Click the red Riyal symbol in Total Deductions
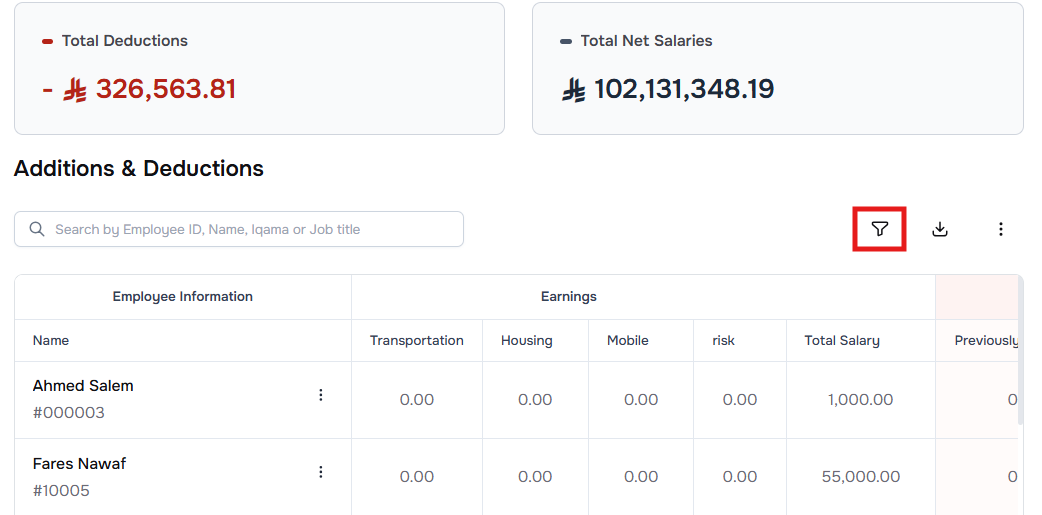The height and width of the screenshot is (515, 1042). pyautogui.click(x=76, y=90)
